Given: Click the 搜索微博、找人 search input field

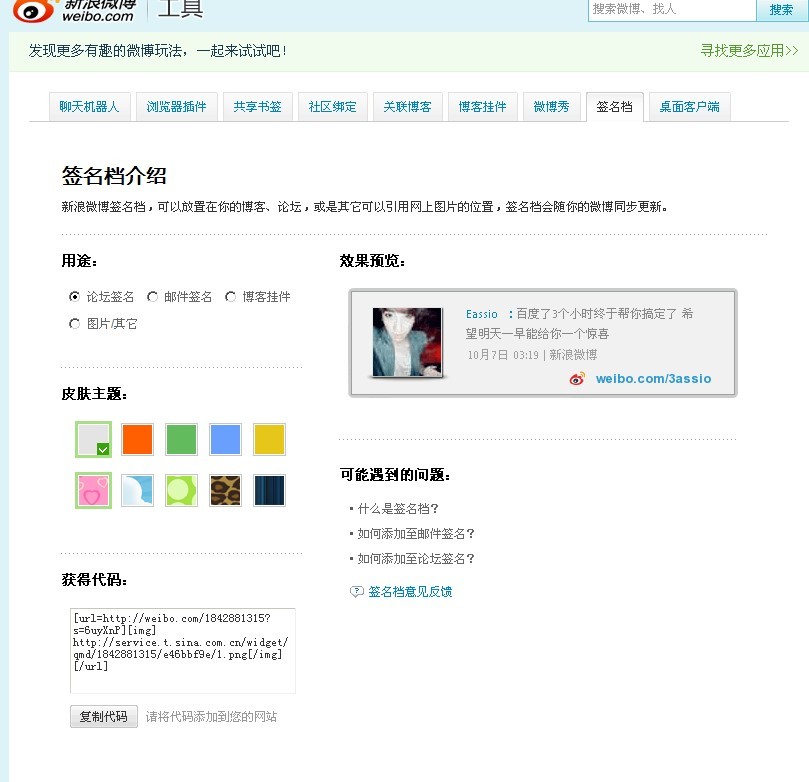Looking at the screenshot, I should 670,10.
